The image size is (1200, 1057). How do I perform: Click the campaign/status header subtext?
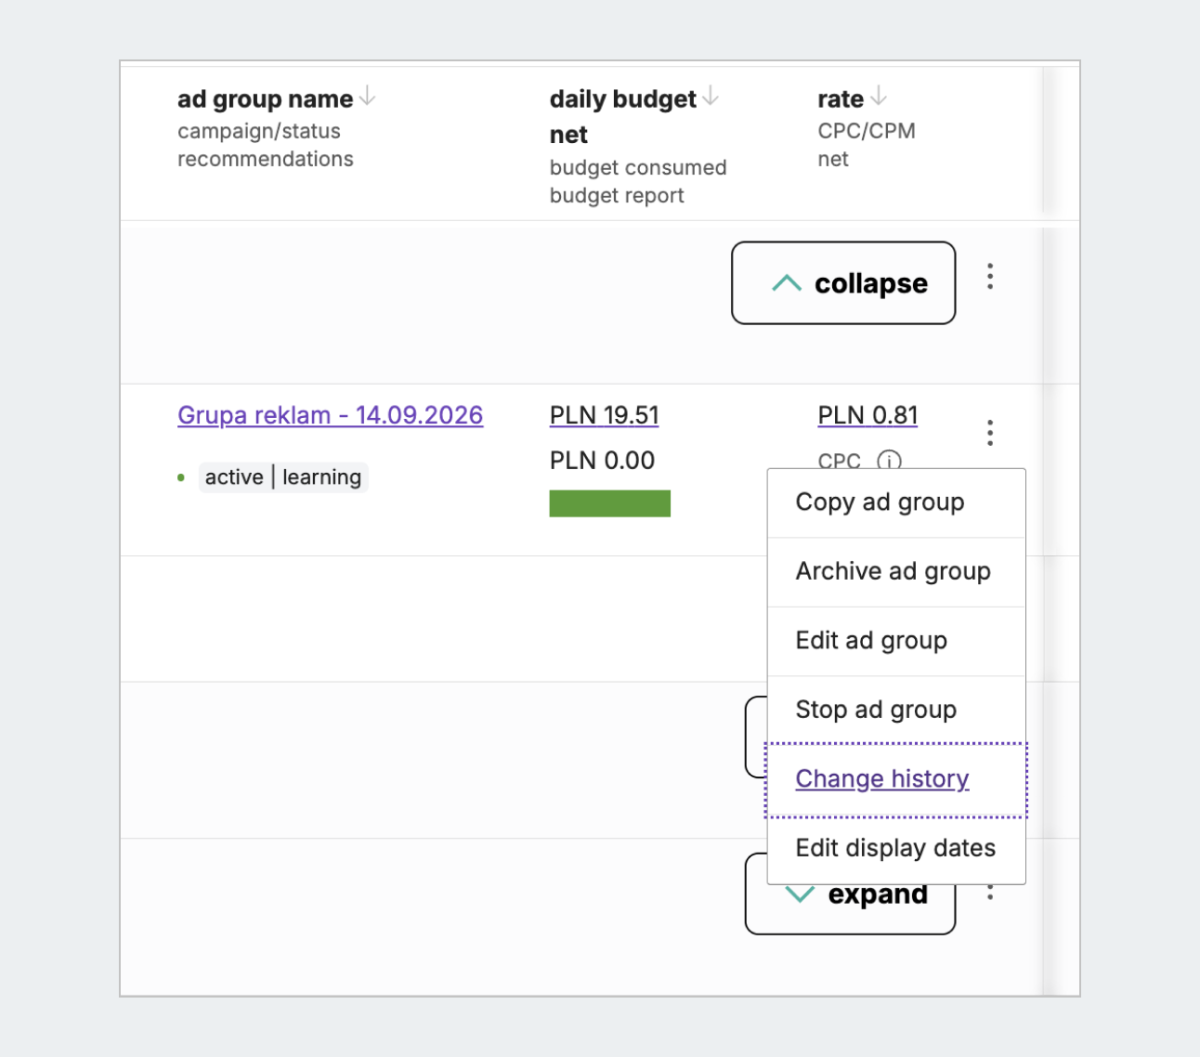[x=259, y=131]
